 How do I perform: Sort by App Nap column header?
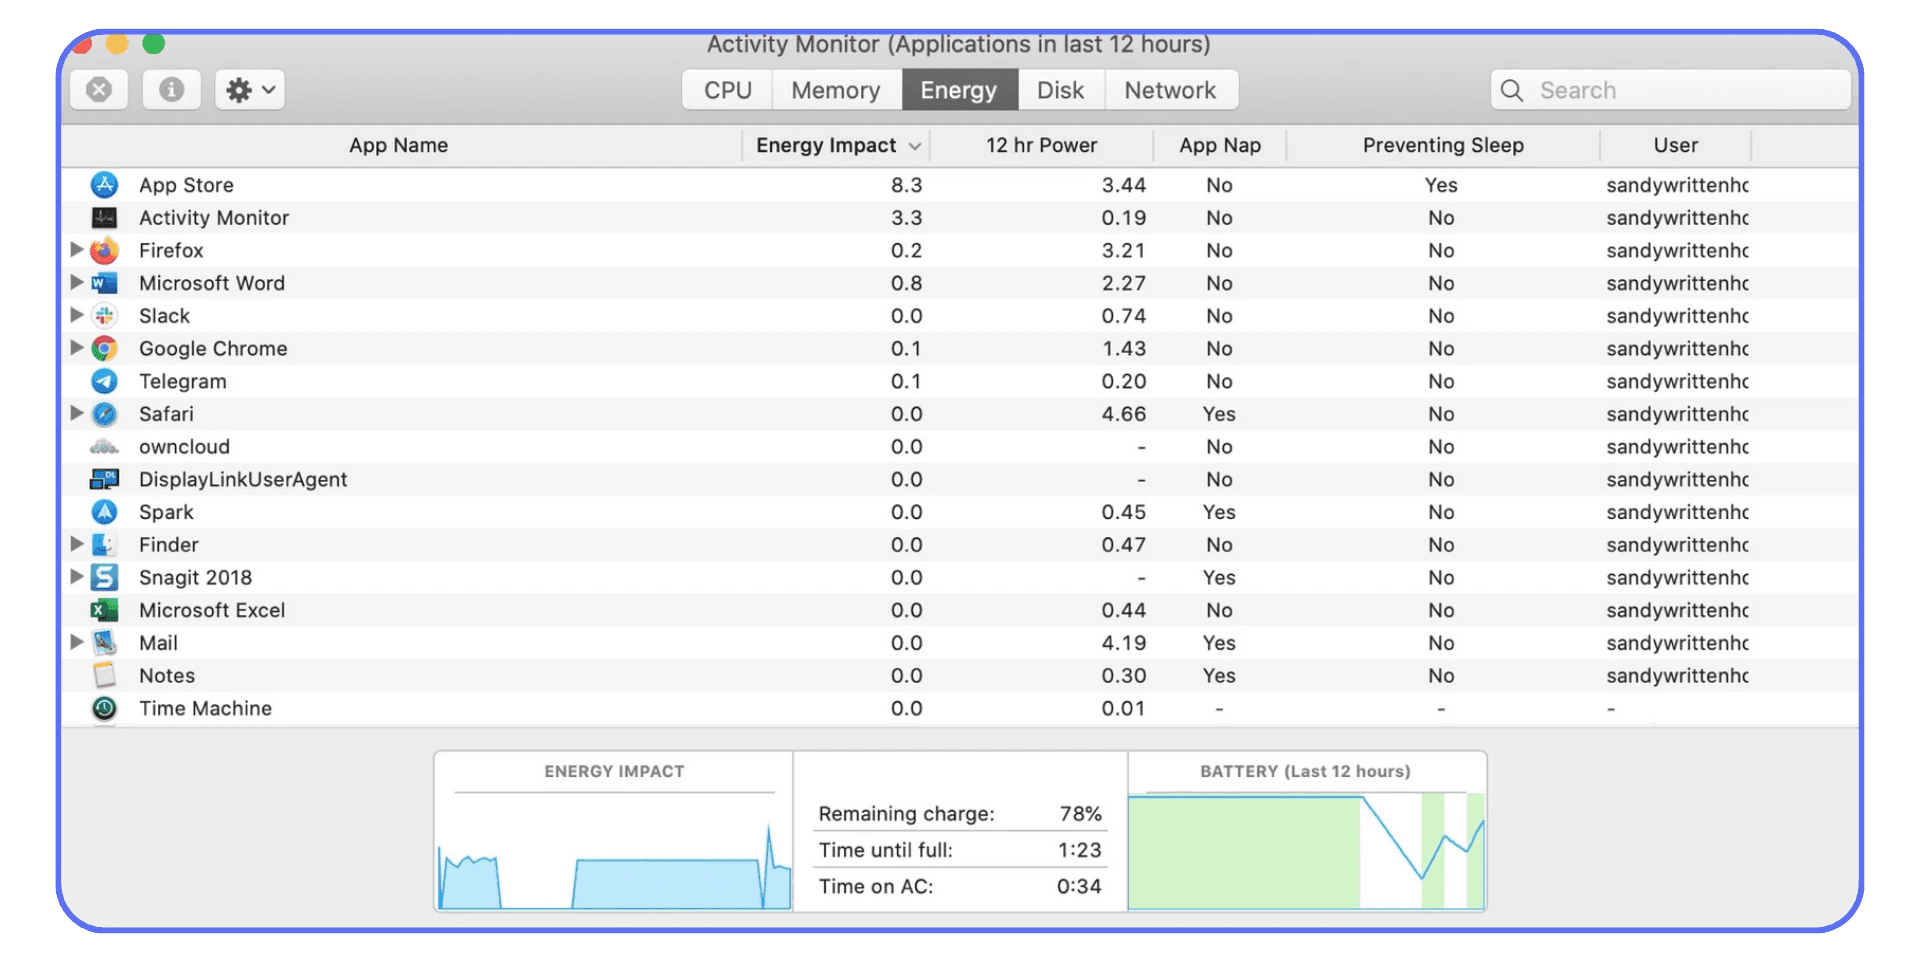coord(1219,146)
